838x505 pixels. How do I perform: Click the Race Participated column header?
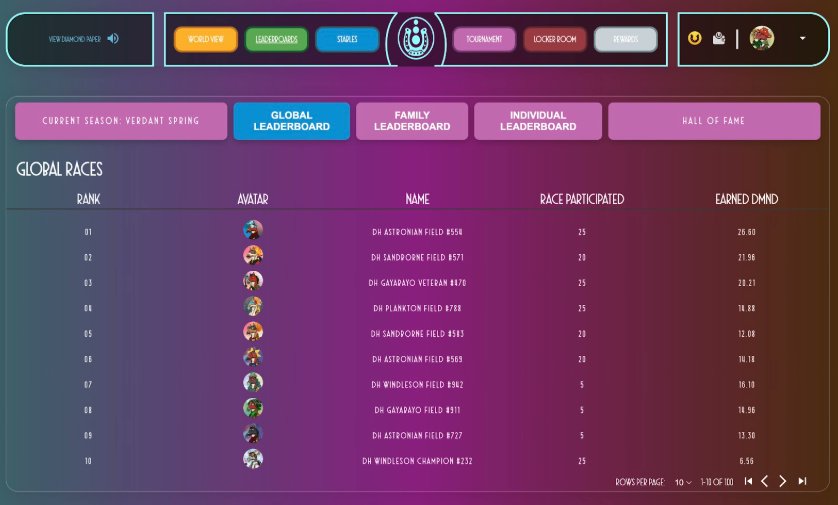tap(582, 199)
